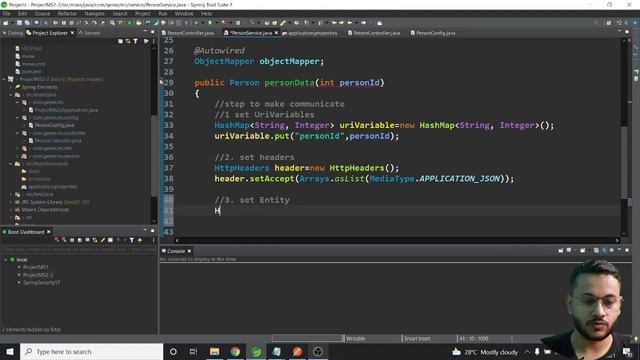The height and width of the screenshot is (360, 640).
Task: Click the Back navigation arrow in toolbar
Action: click(350, 23)
